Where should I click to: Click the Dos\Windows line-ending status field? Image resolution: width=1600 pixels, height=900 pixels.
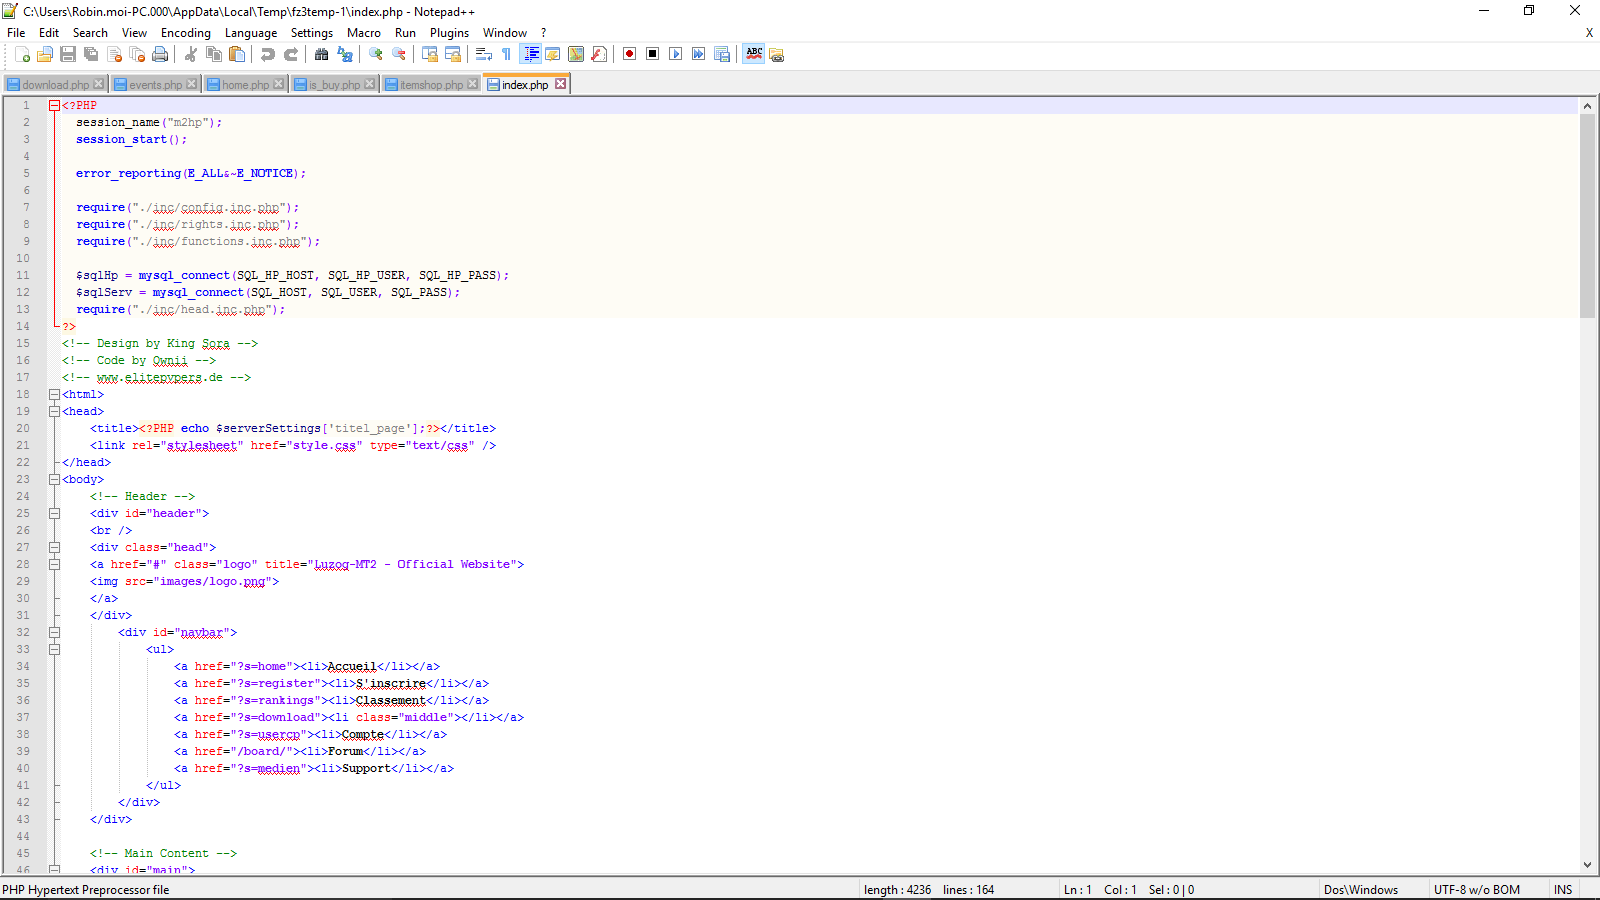click(x=1361, y=889)
